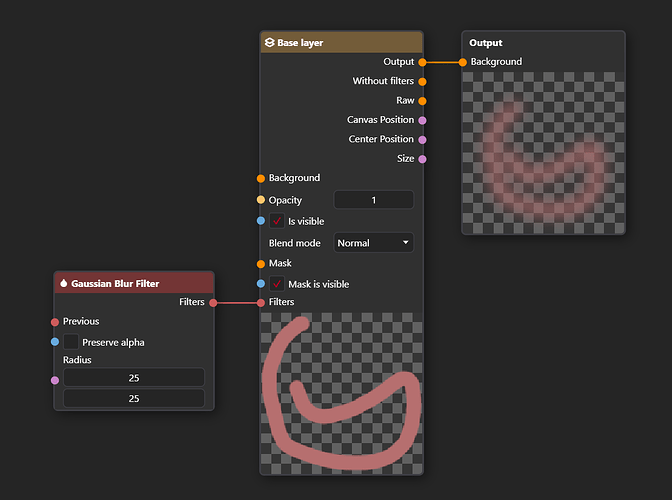Click the Canvas Position output socket
Screen dimensions: 672x500
coord(423,120)
